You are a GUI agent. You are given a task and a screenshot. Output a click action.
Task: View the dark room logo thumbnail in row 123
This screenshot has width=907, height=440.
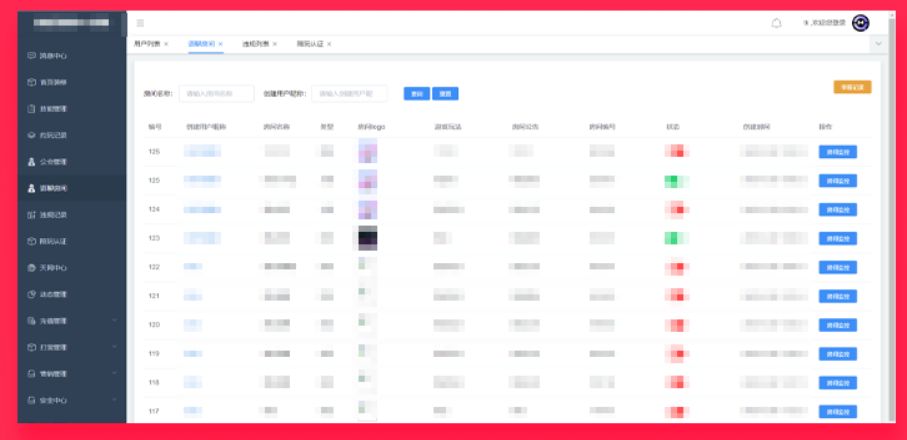tap(368, 238)
